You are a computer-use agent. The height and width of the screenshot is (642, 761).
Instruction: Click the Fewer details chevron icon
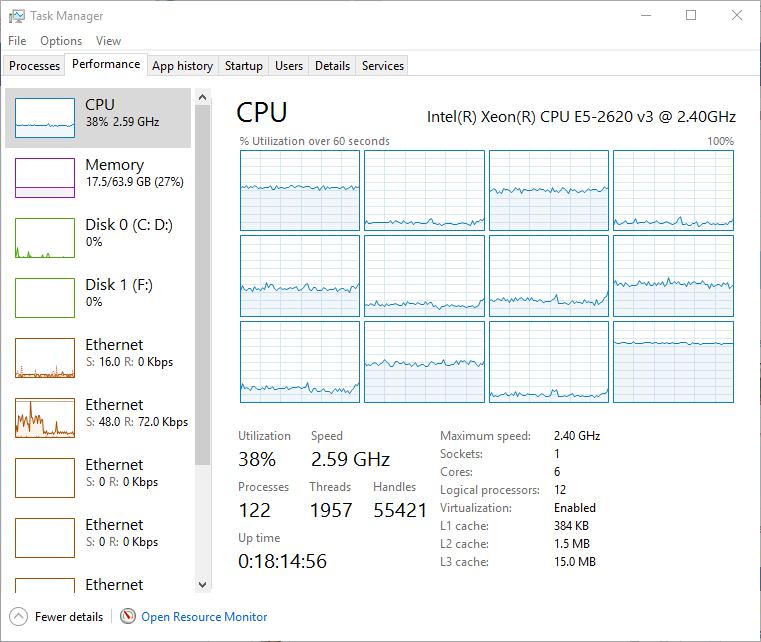[18, 617]
